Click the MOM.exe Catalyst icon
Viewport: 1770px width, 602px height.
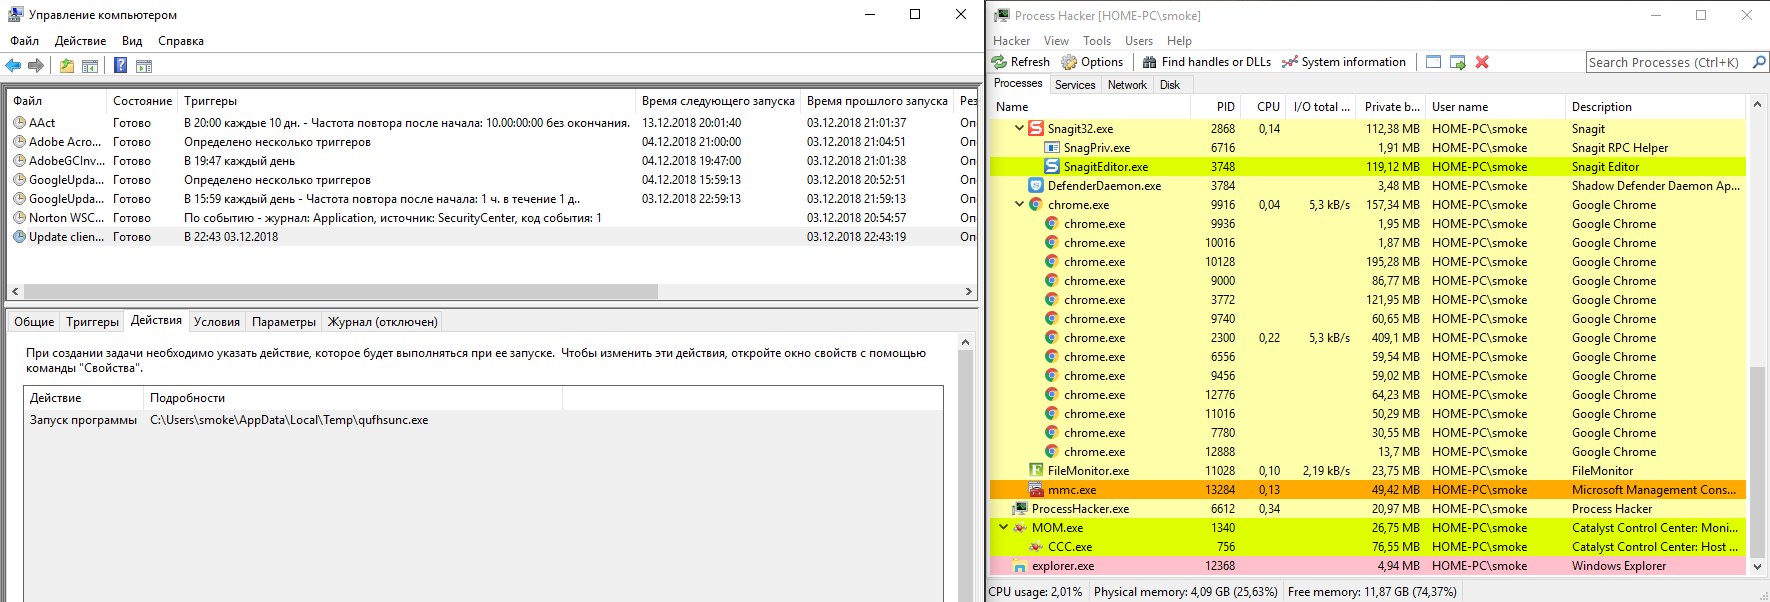click(1020, 528)
